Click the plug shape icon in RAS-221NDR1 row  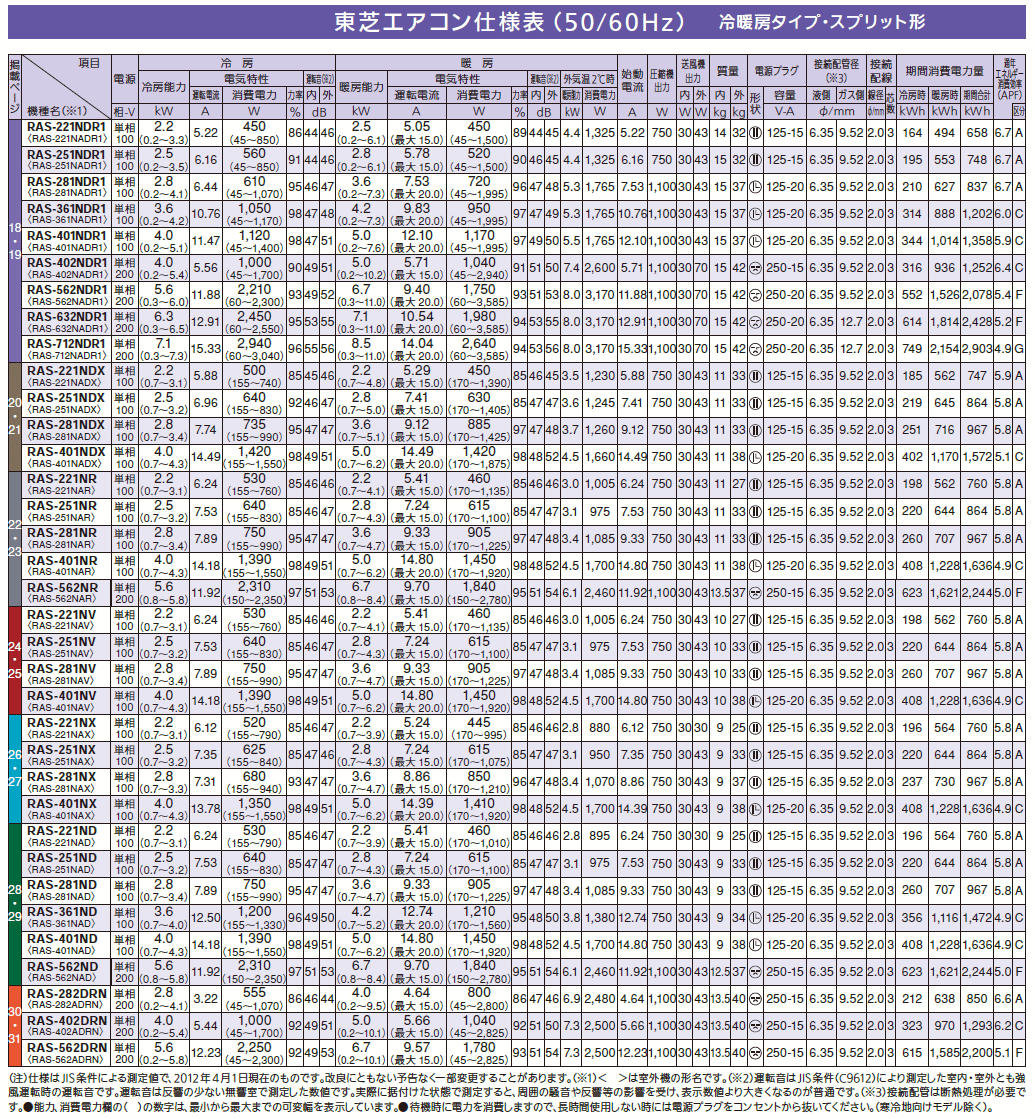755,133
